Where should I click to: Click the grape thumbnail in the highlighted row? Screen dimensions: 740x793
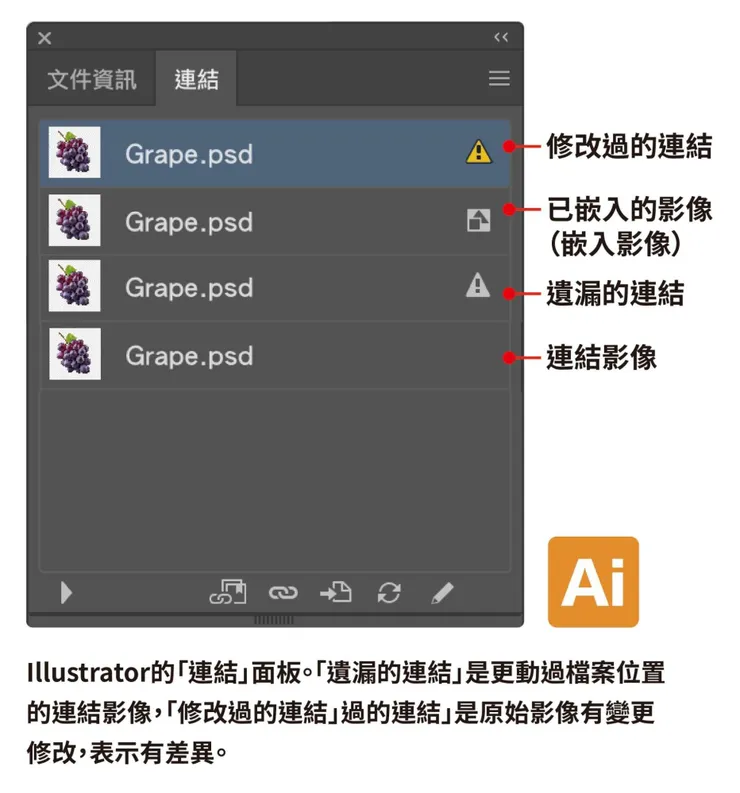[74, 152]
